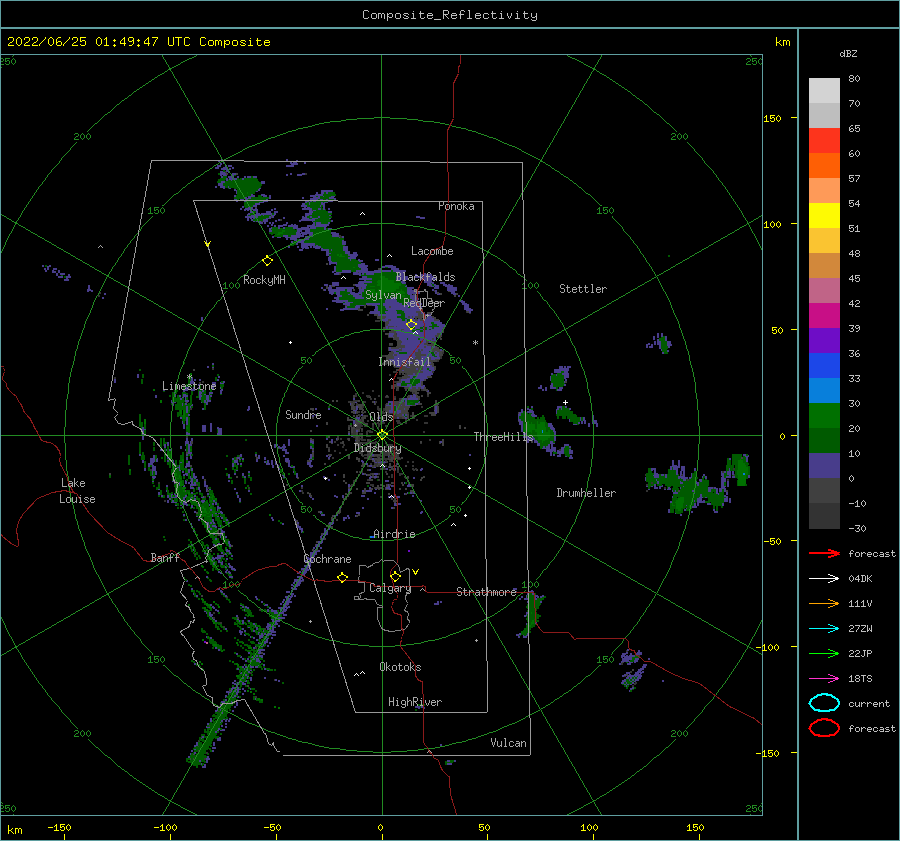Click the magenta 18TS arrow icon
The width and height of the screenshot is (900, 841).
pyautogui.click(x=824, y=679)
